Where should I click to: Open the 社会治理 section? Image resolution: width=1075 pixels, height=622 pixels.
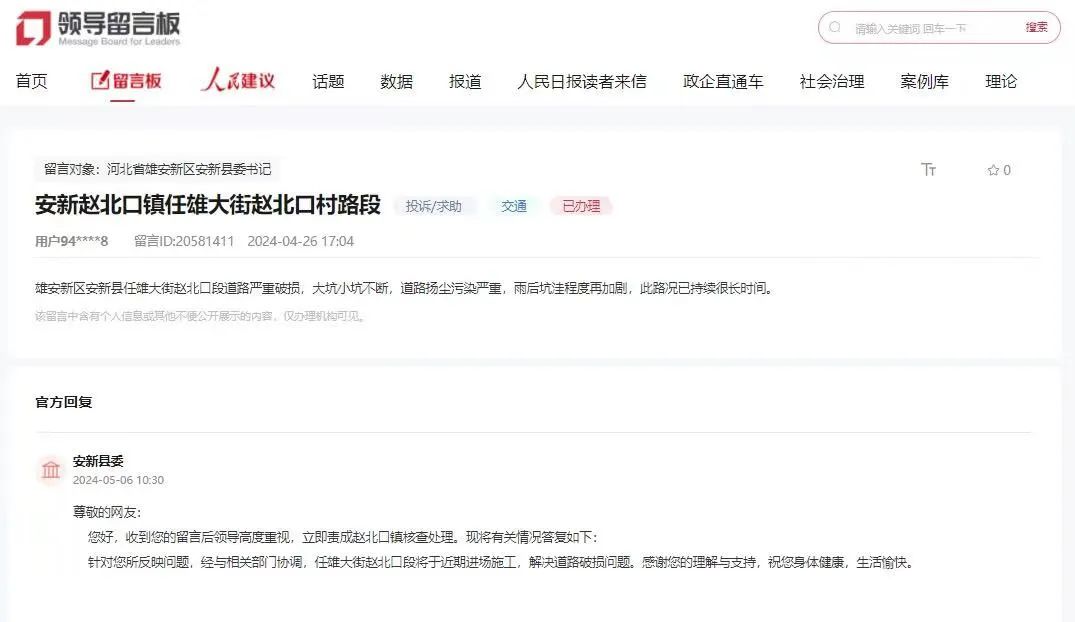click(x=831, y=82)
